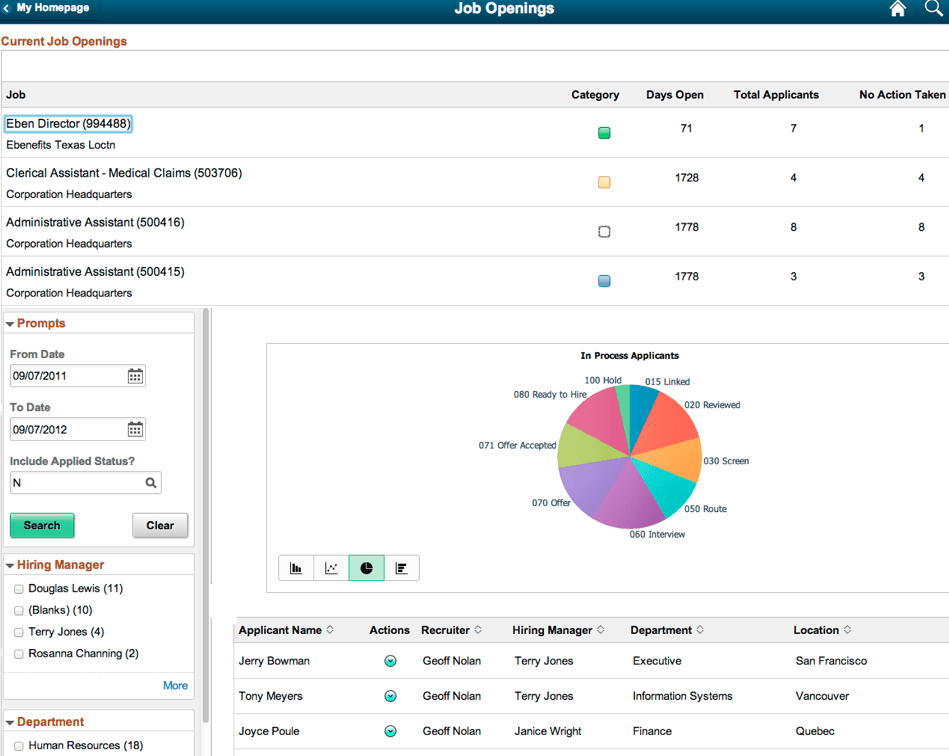
Task: Click the green category indicator for Eben Director
Action: [604, 132]
